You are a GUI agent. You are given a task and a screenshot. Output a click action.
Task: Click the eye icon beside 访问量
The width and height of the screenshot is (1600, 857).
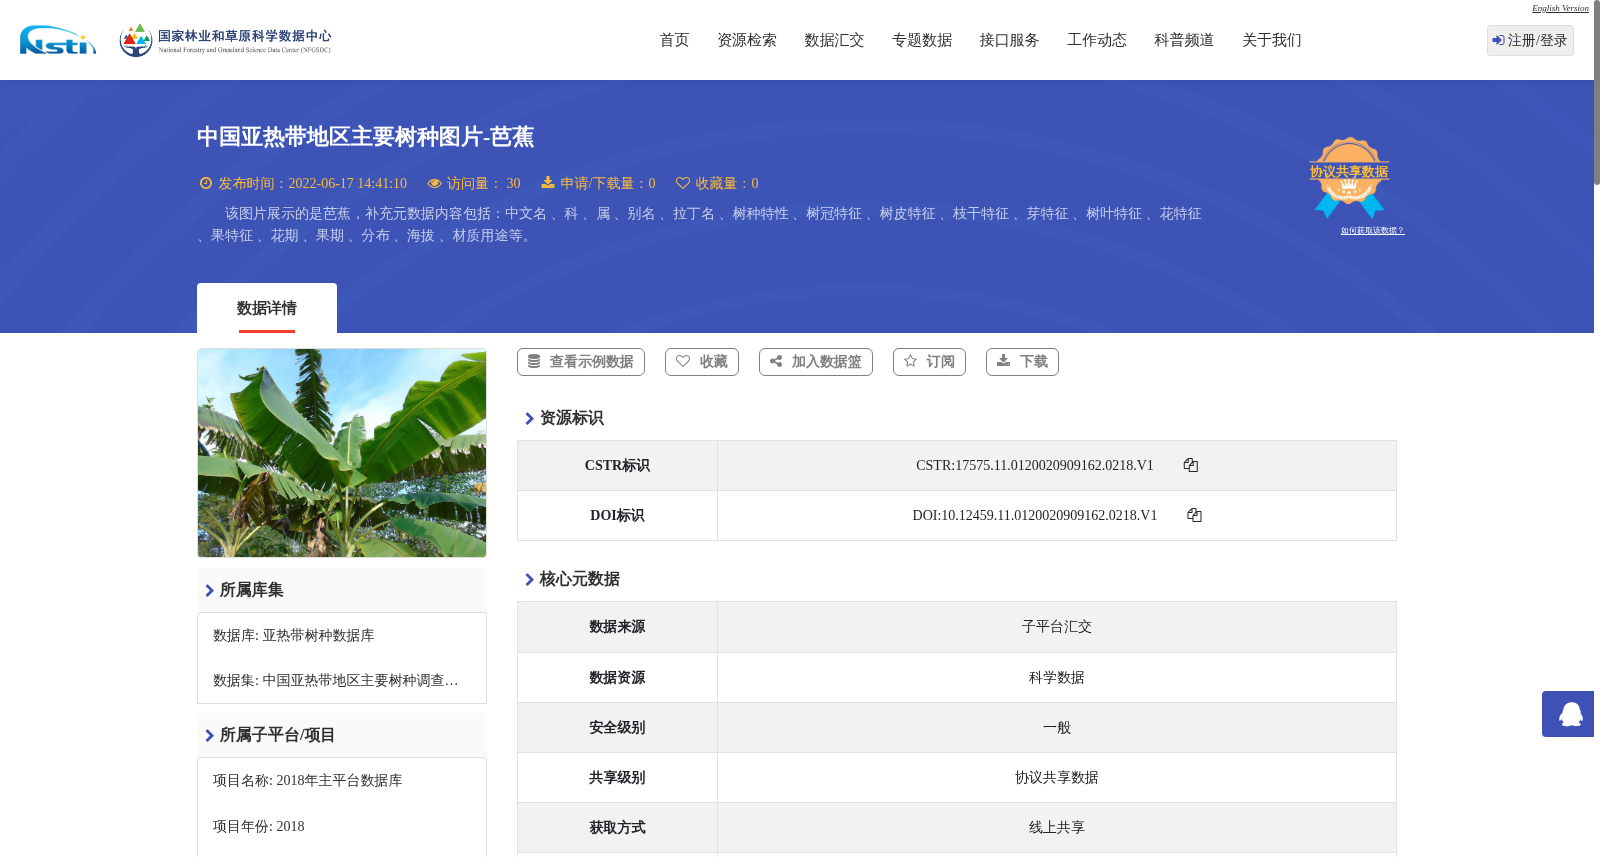point(434,183)
